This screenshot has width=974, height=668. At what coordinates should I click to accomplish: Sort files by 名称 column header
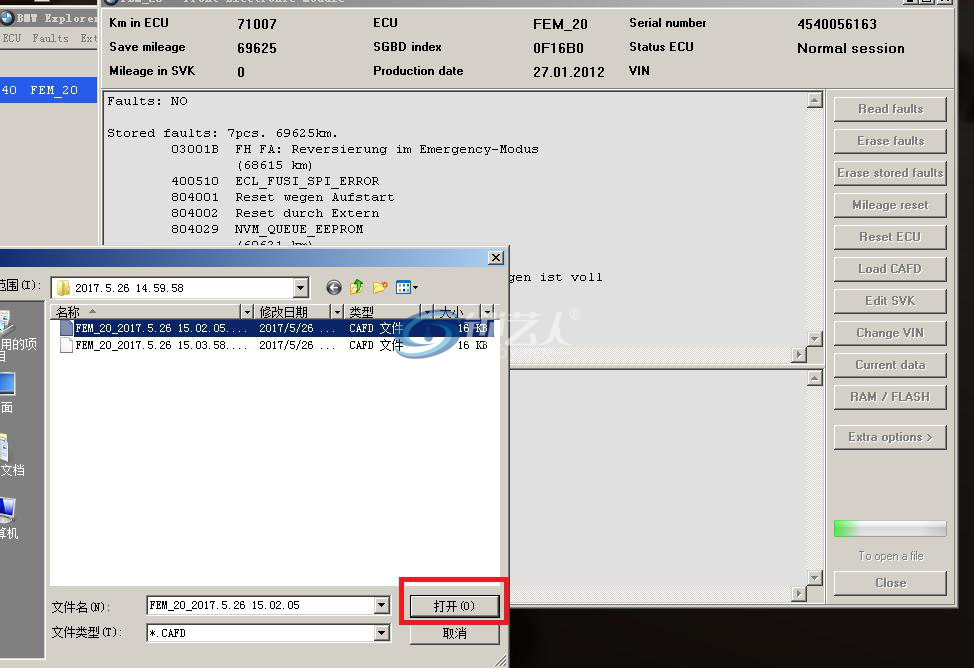pos(145,312)
